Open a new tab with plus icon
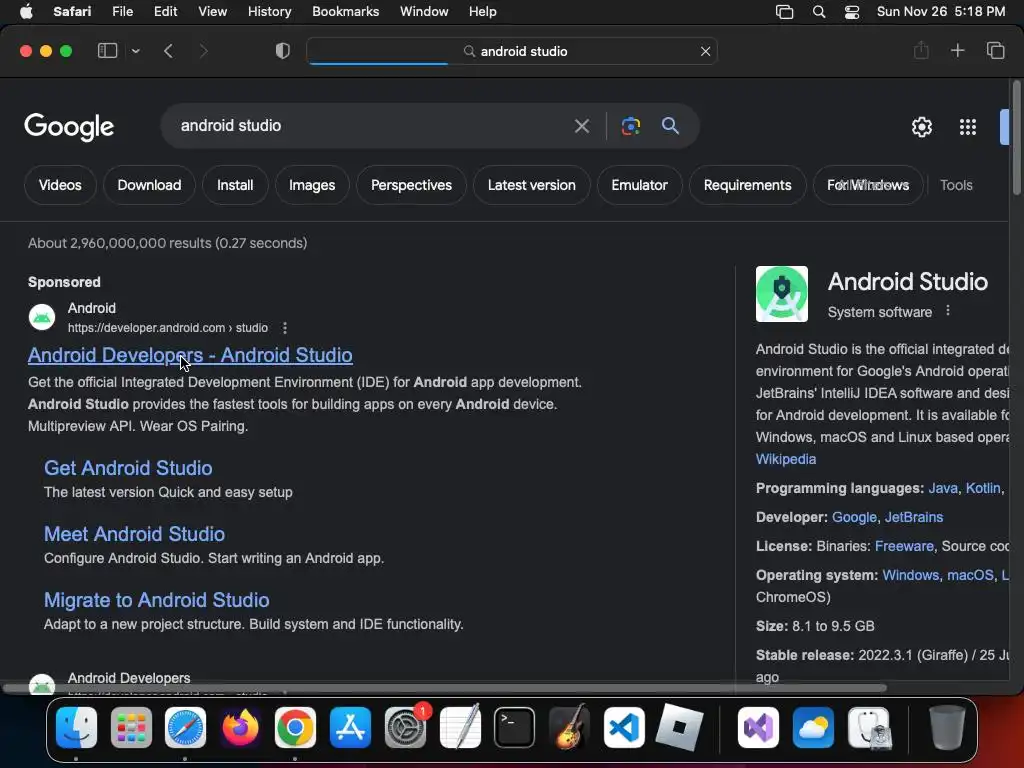Viewport: 1024px width, 768px height. coord(957,50)
